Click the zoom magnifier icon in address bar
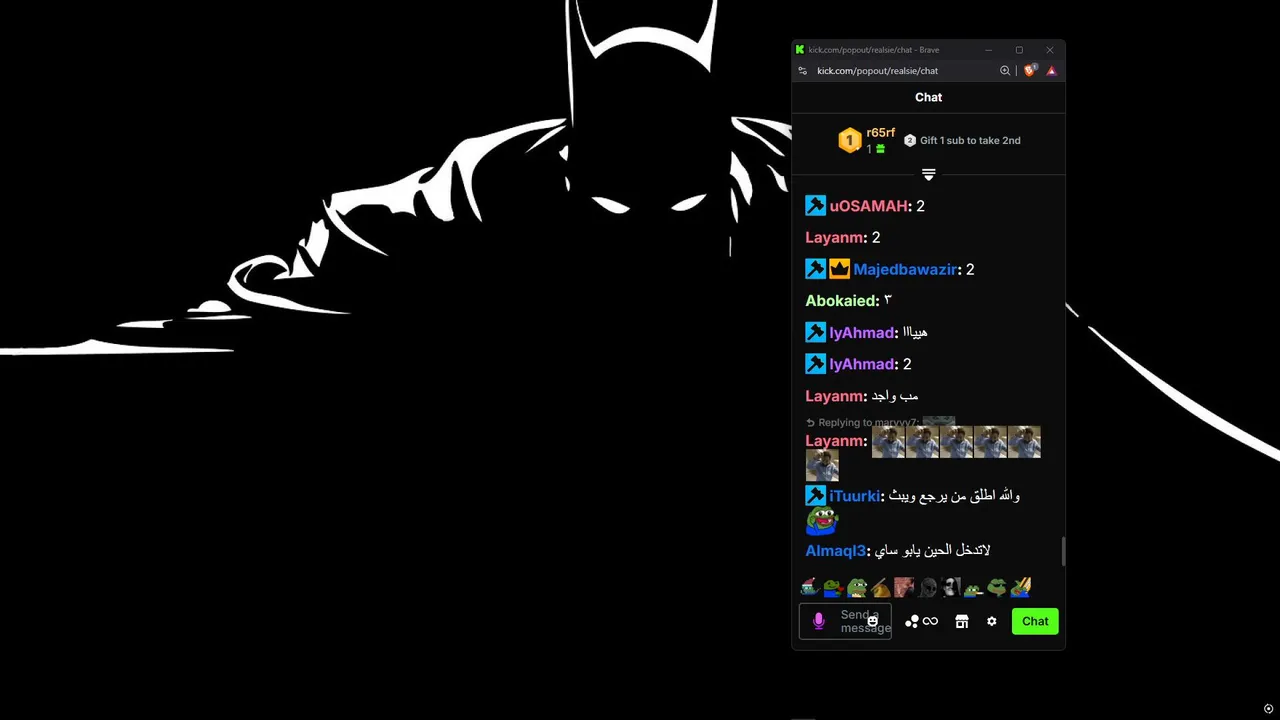The height and width of the screenshot is (720, 1280). 1005,71
